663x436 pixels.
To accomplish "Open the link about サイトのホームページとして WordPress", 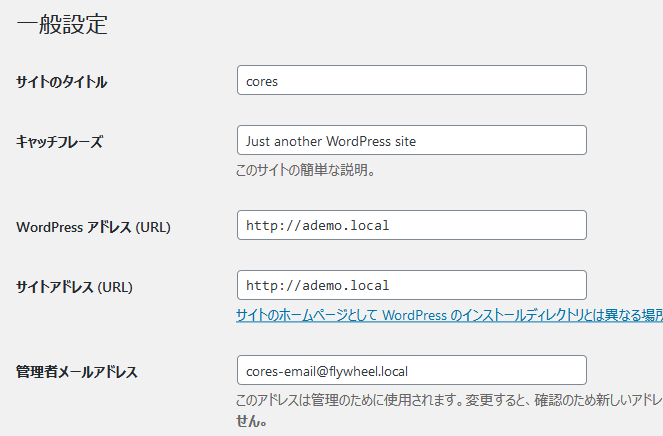I will 449,315.
